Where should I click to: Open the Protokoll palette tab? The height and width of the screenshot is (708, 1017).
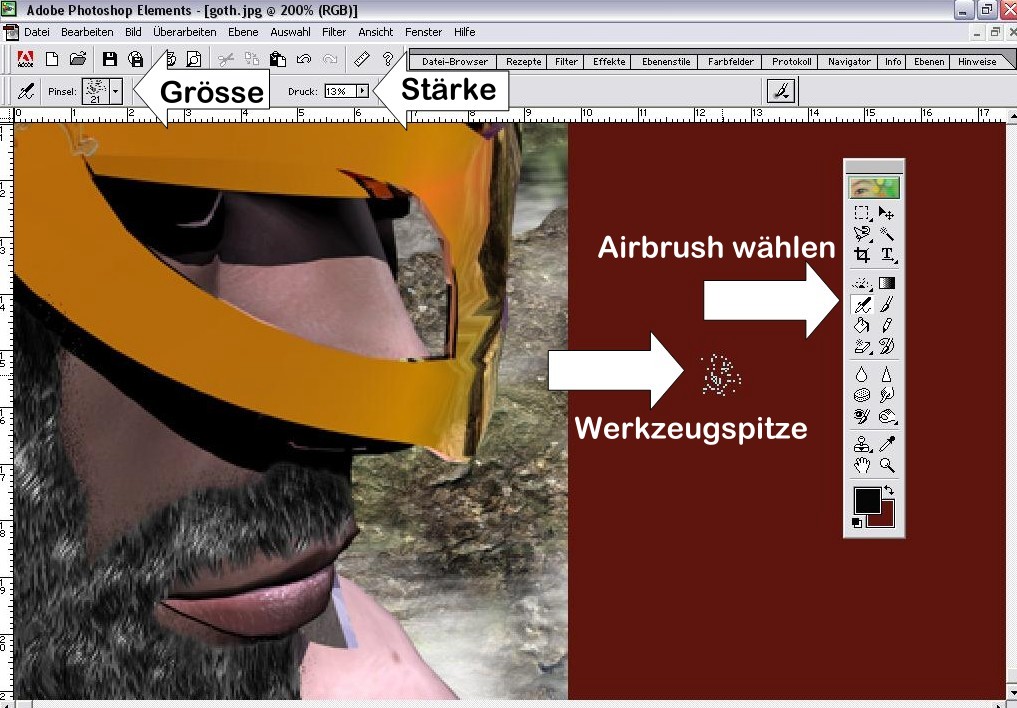[791, 62]
